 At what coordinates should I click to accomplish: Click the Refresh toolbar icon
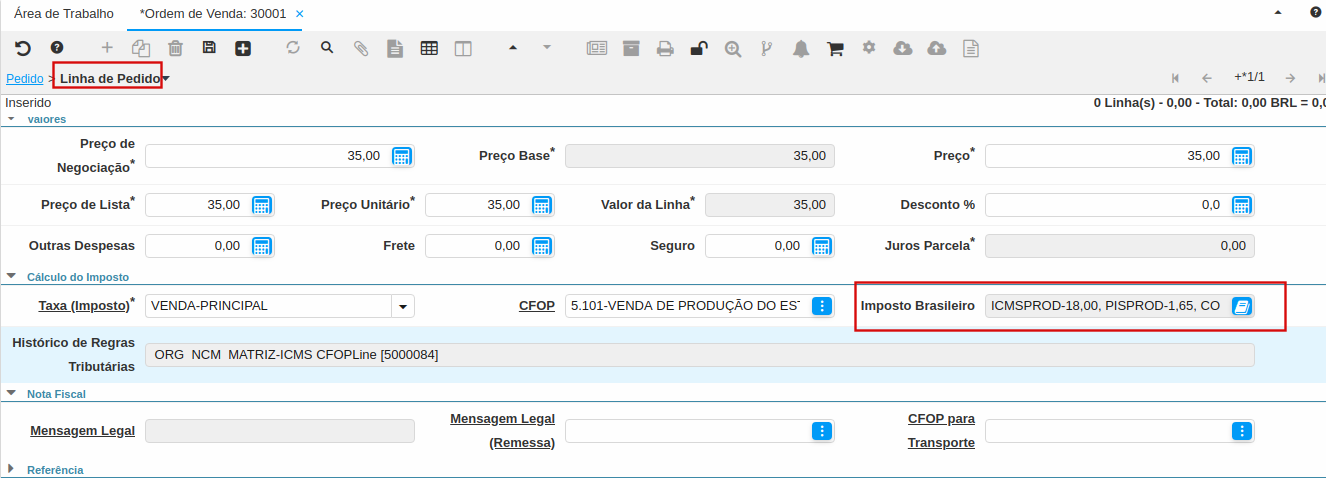coord(293,48)
